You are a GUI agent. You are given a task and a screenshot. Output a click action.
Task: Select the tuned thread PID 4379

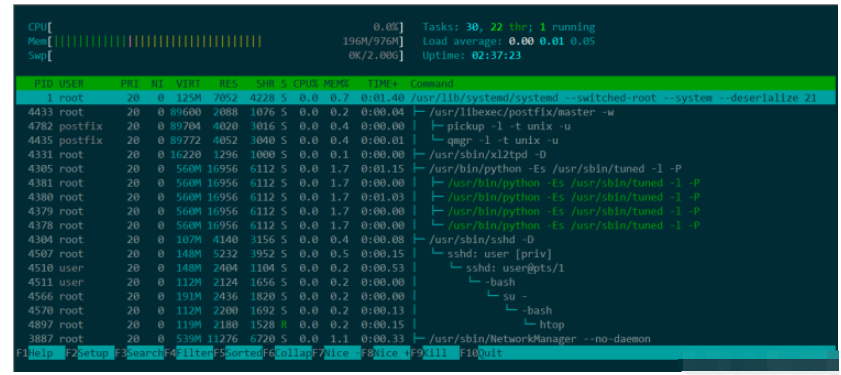(426, 211)
